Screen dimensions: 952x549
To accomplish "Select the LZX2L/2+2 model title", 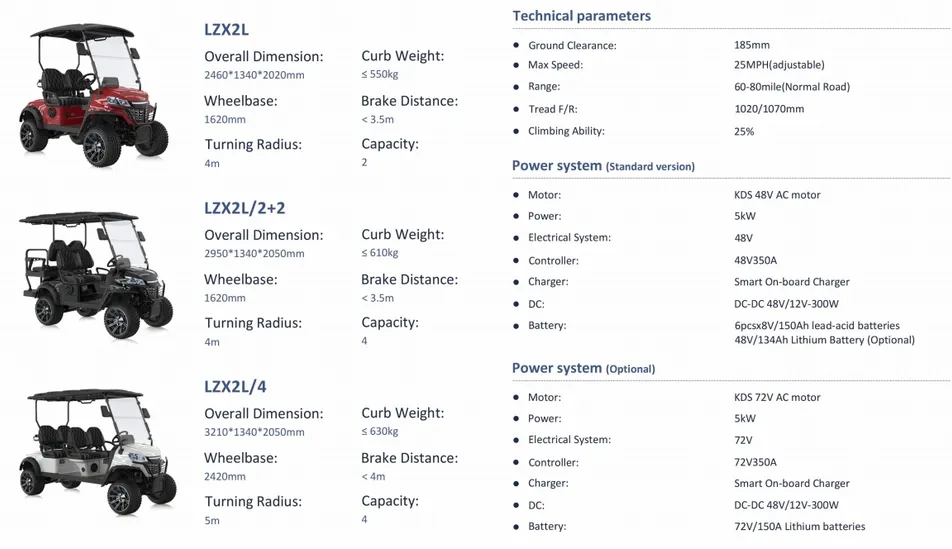I will point(245,208).
